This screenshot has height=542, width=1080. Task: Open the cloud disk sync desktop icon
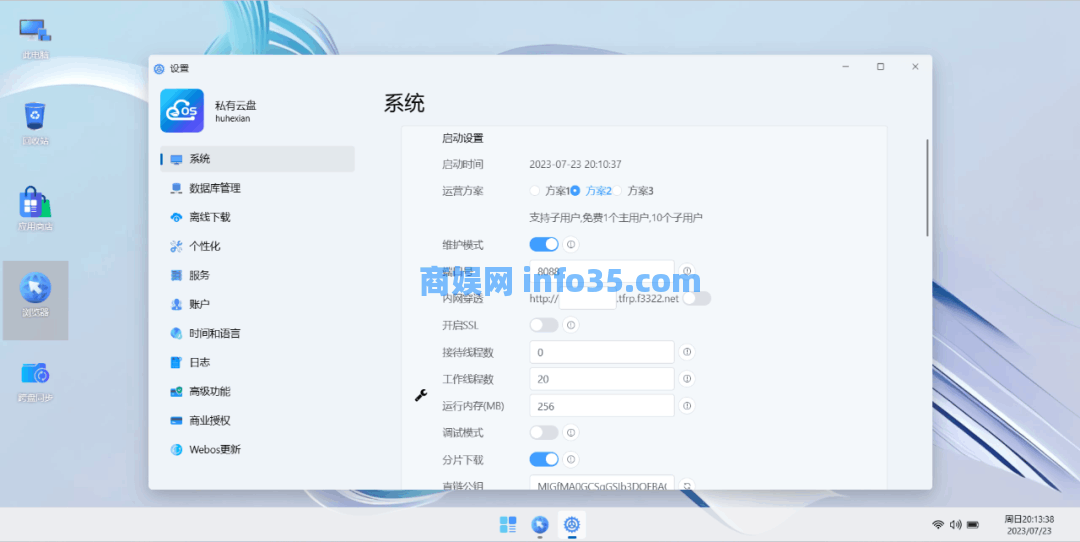[35, 381]
